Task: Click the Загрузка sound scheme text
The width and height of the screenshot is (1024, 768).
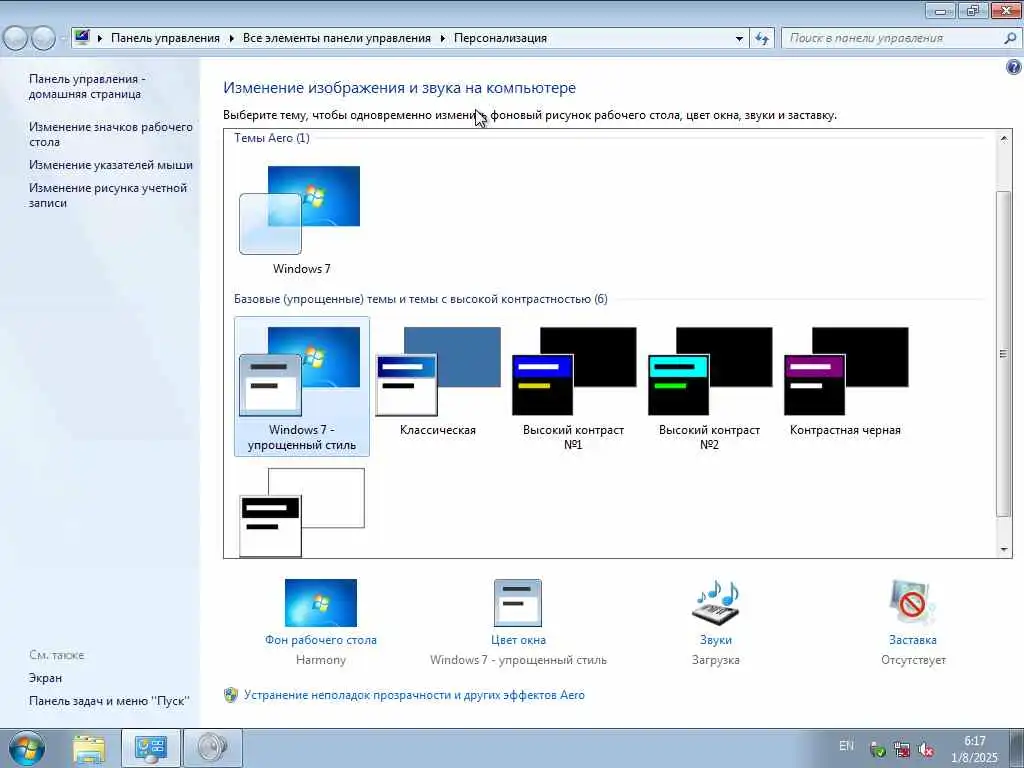Action: coord(716,660)
